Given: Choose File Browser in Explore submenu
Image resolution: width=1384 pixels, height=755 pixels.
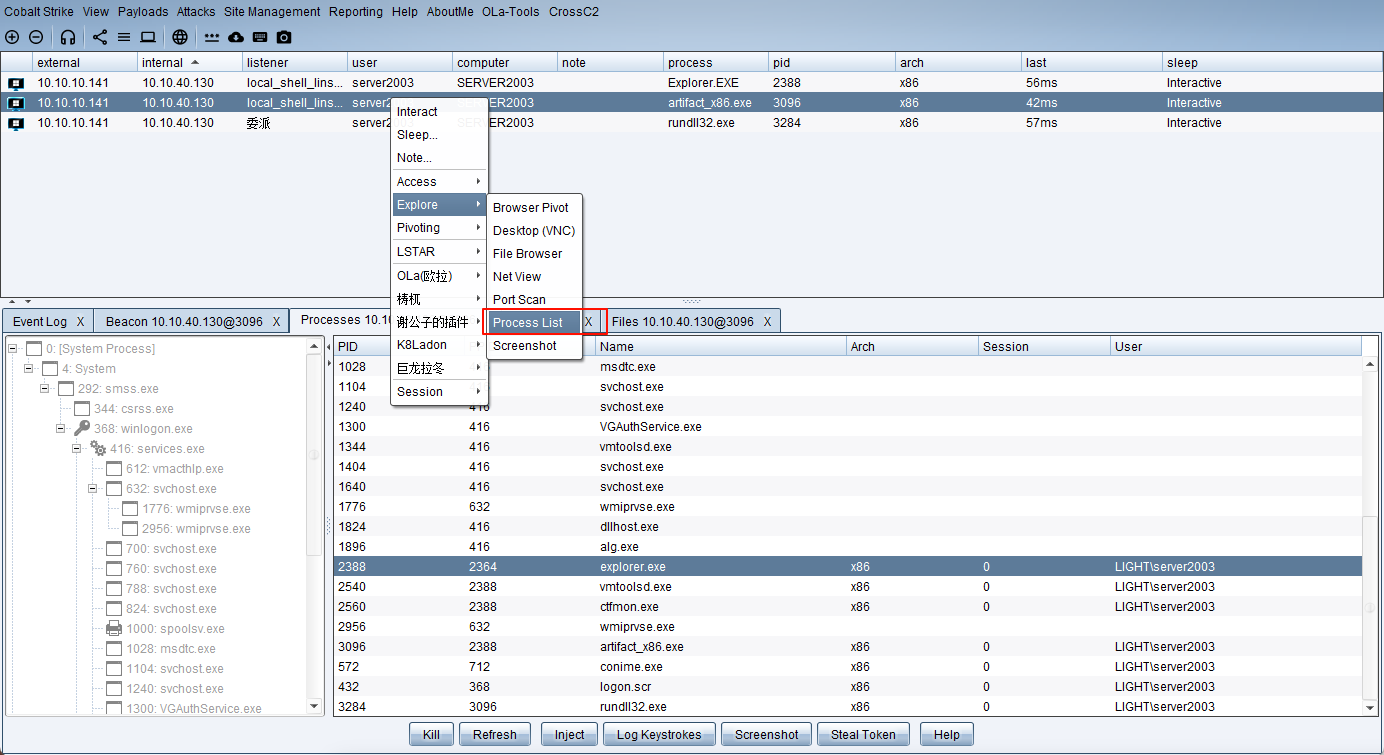Looking at the screenshot, I should point(534,254).
